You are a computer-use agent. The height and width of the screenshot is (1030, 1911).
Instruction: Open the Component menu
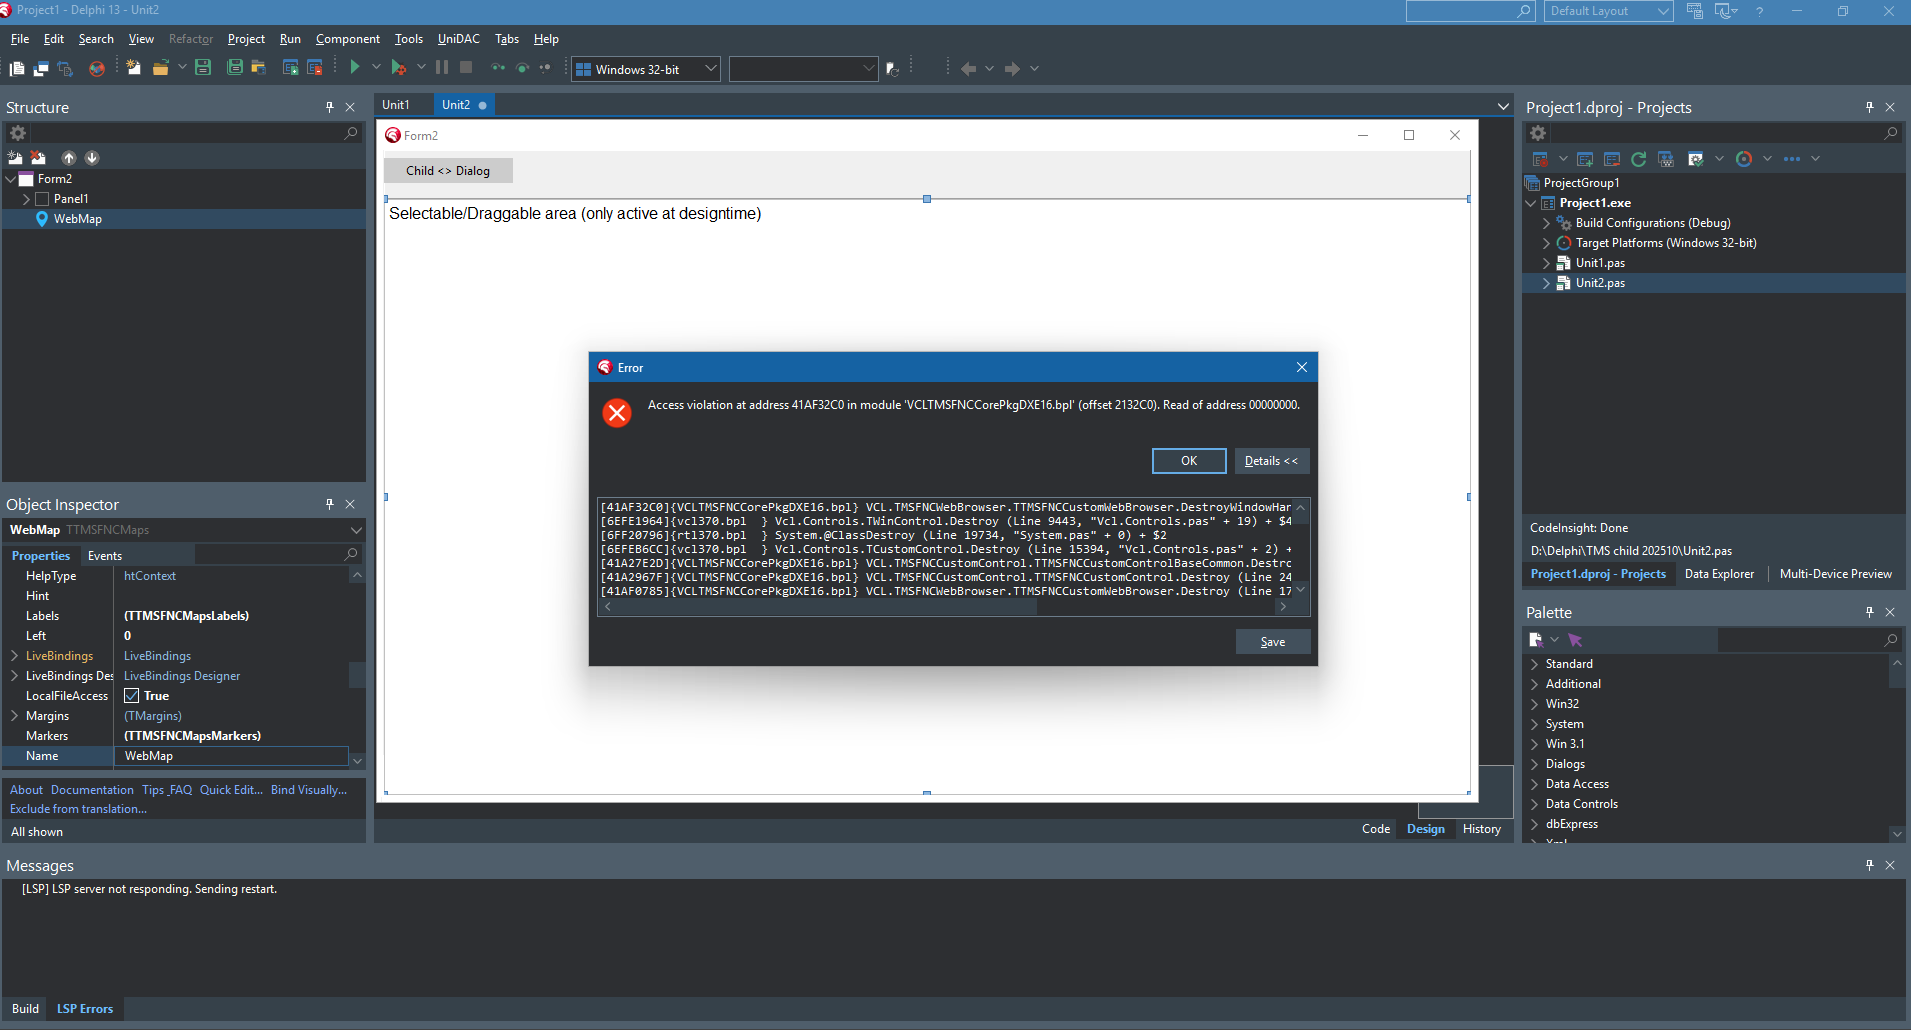click(x=347, y=39)
